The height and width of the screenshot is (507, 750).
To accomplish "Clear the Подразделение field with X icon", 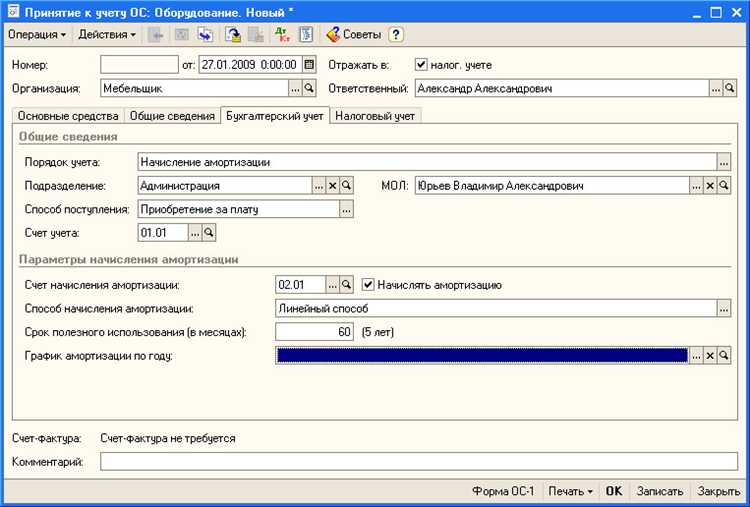I will click(x=333, y=186).
